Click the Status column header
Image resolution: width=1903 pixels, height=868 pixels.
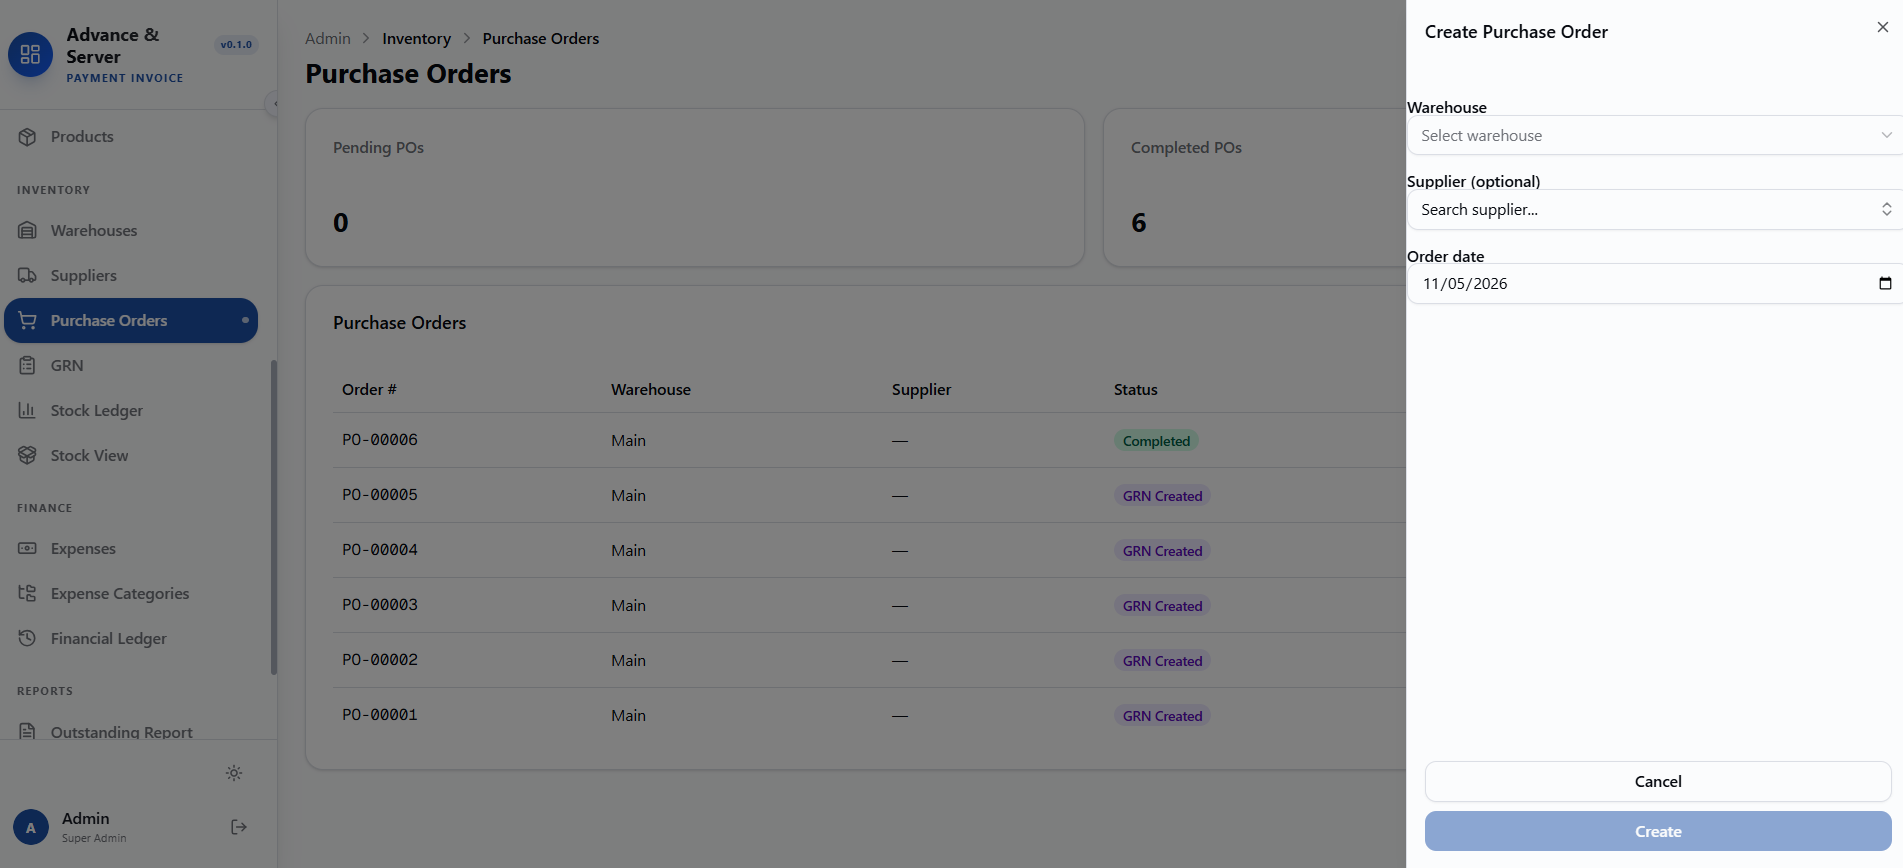pos(1136,390)
